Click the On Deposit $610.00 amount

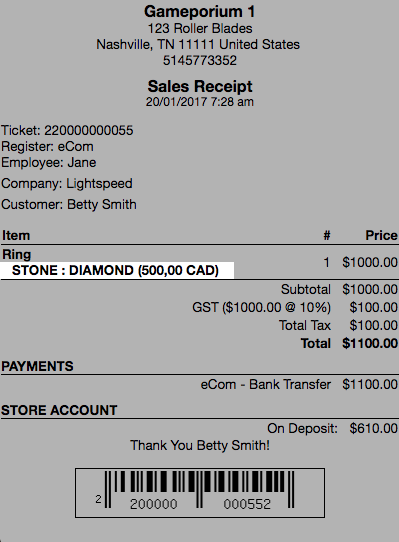coord(373,429)
